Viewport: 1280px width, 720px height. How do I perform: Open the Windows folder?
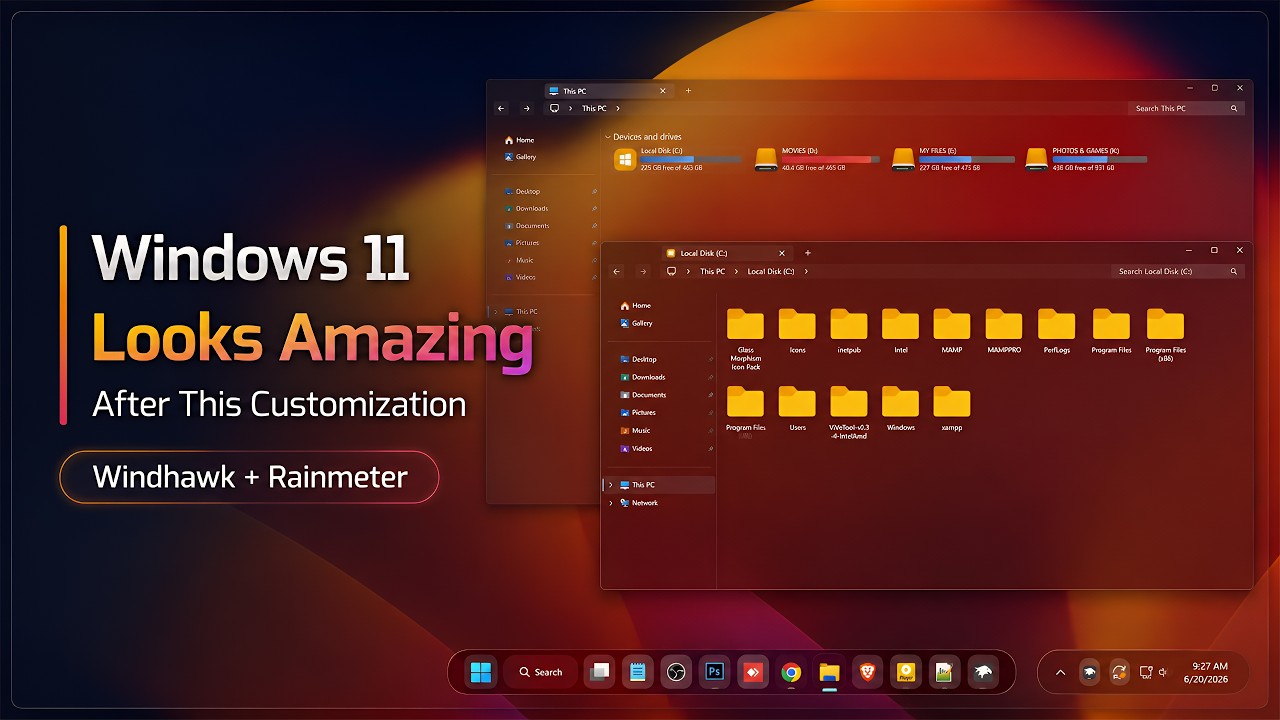click(900, 409)
